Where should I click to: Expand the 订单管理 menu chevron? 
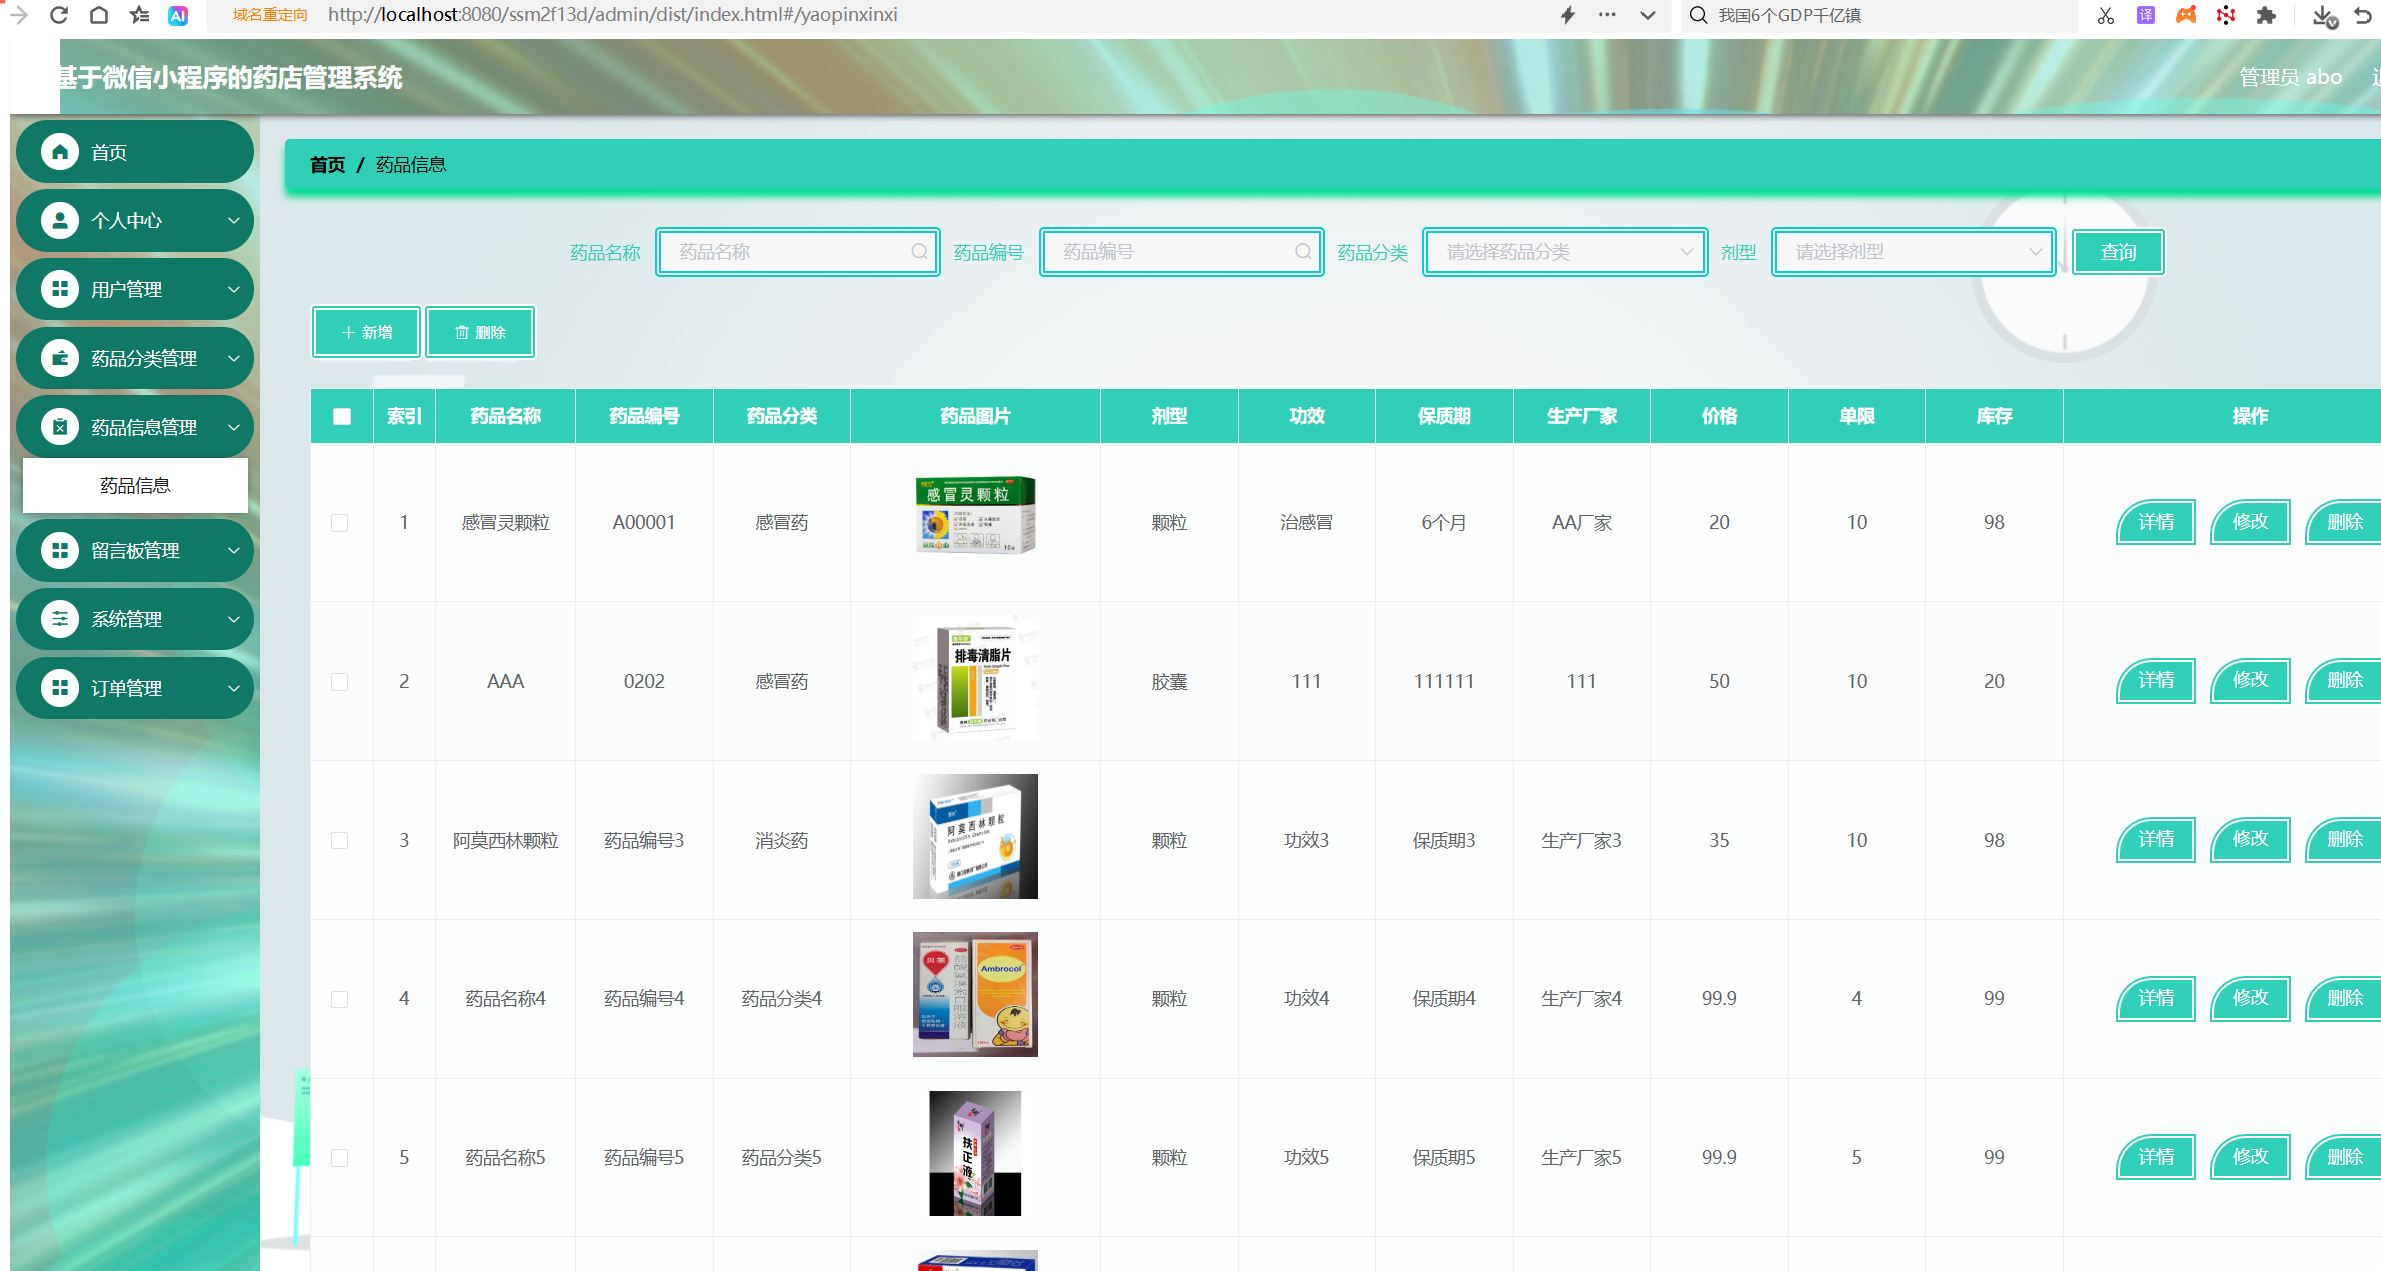coord(234,688)
